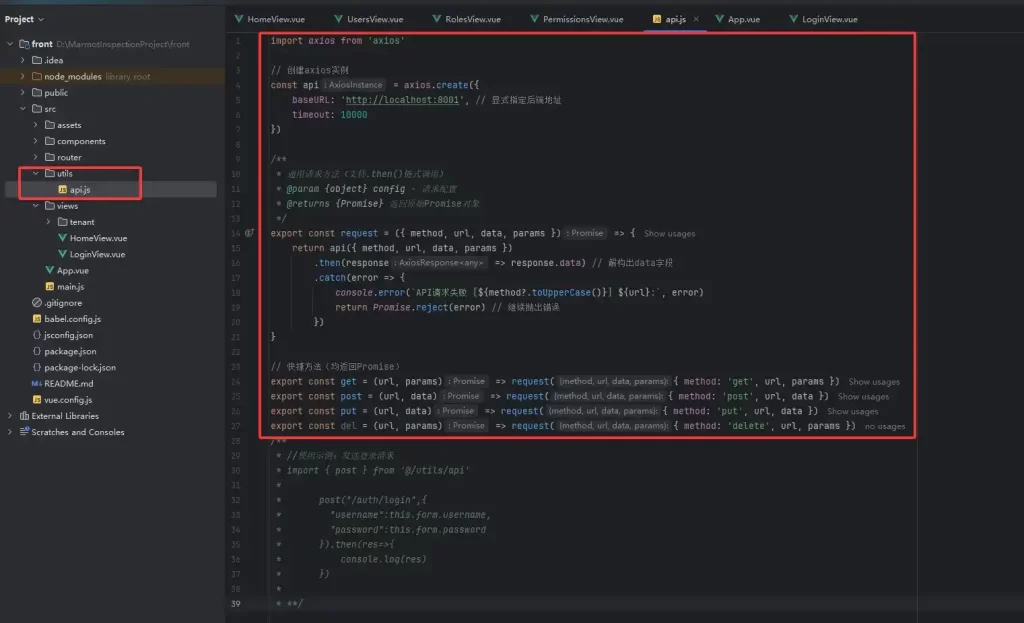Click 'Show usages' hint for the post function

tap(862, 397)
